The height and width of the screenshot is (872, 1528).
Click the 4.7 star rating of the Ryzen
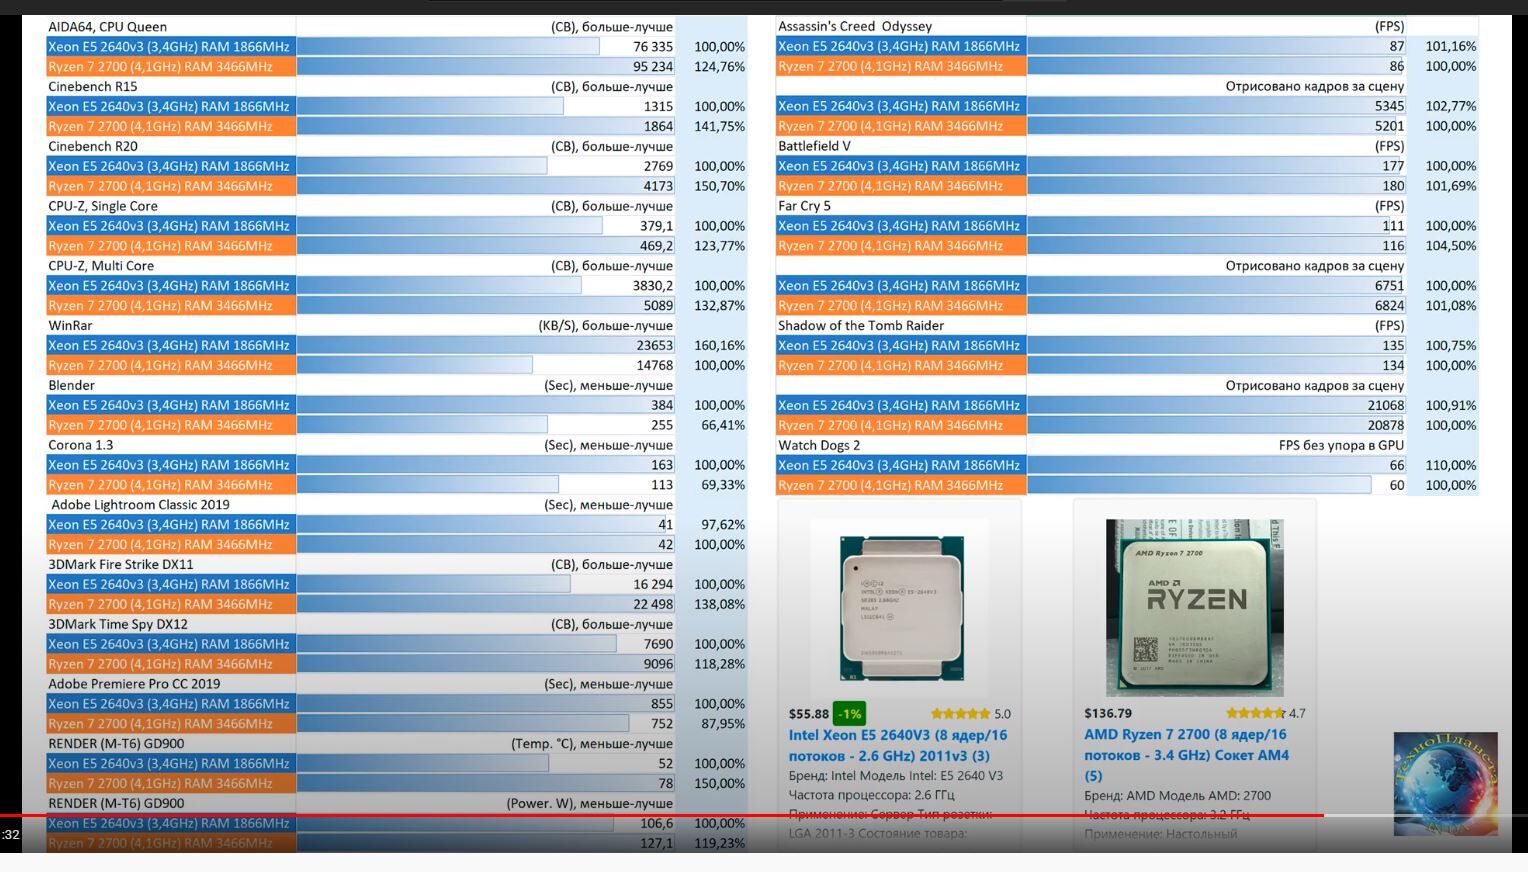tap(1266, 713)
